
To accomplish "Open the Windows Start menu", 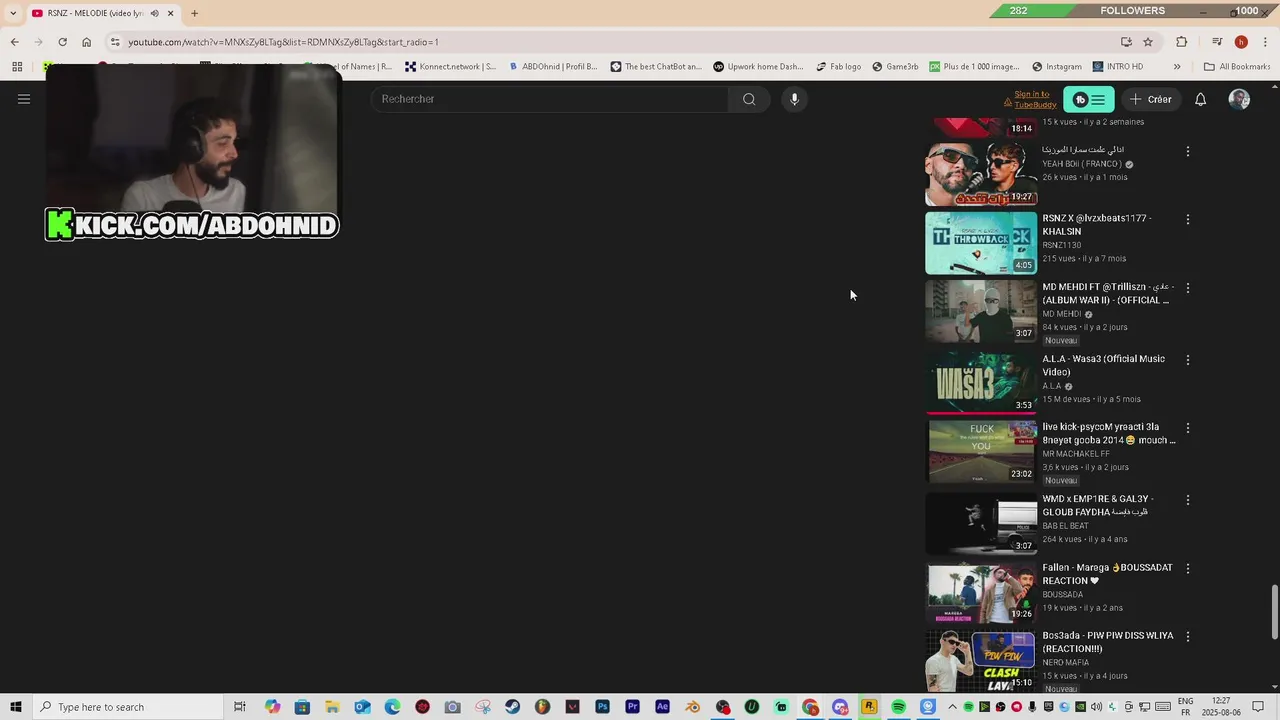I will (x=15, y=707).
